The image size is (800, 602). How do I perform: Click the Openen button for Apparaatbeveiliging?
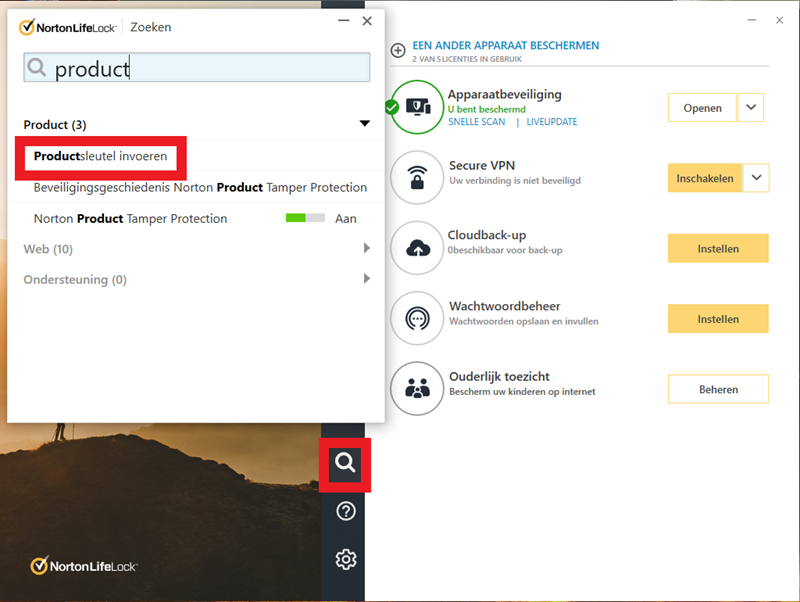coord(702,108)
